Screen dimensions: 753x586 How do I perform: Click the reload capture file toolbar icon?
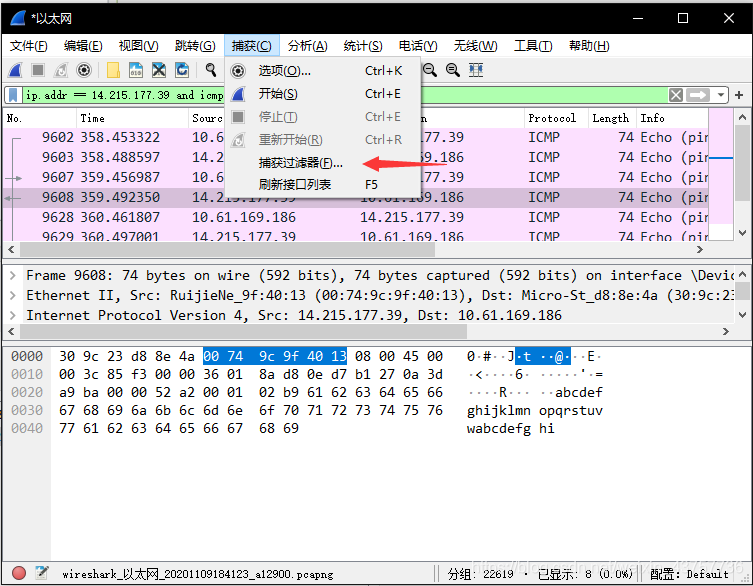182,71
